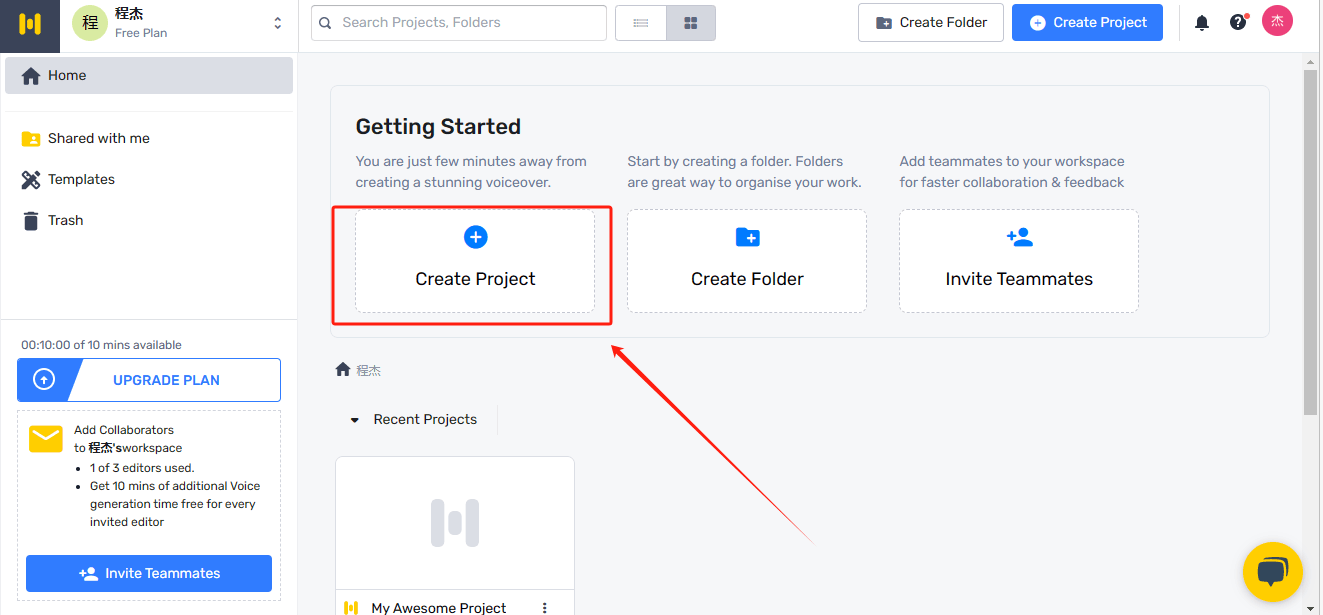Screen dimensions: 1323x615
Task: Click the blue Invite Teammates button
Action: (149, 573)
